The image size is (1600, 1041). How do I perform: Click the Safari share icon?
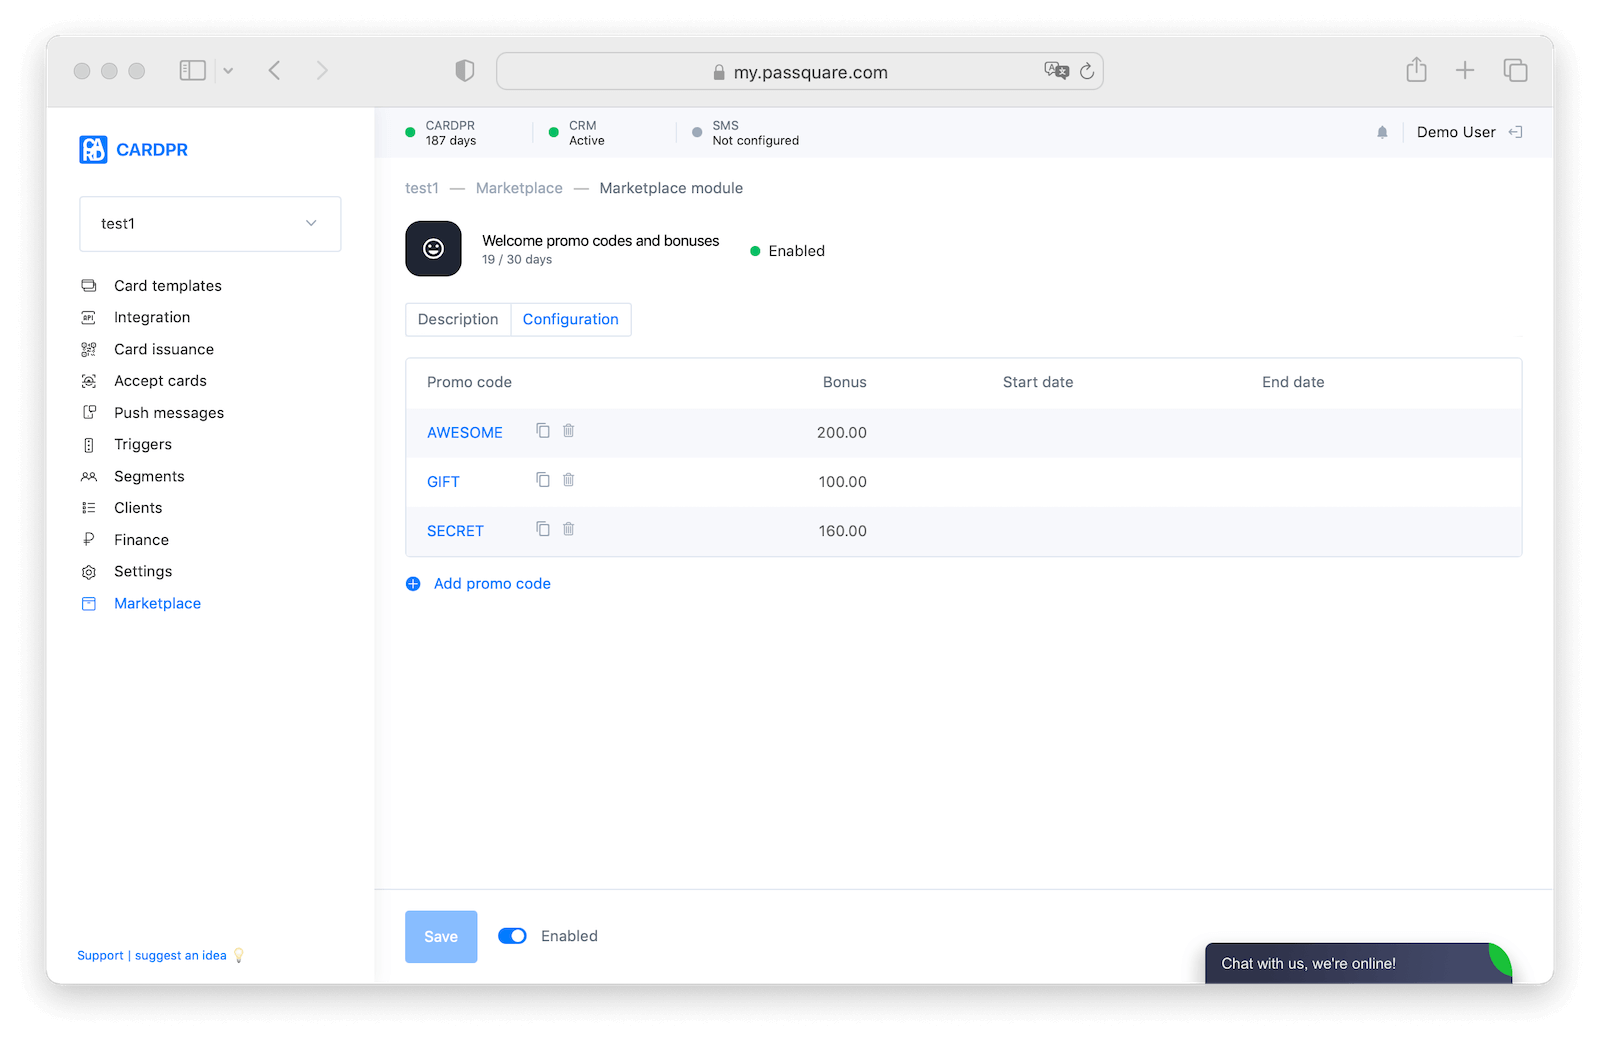(x=1416, y=70)
